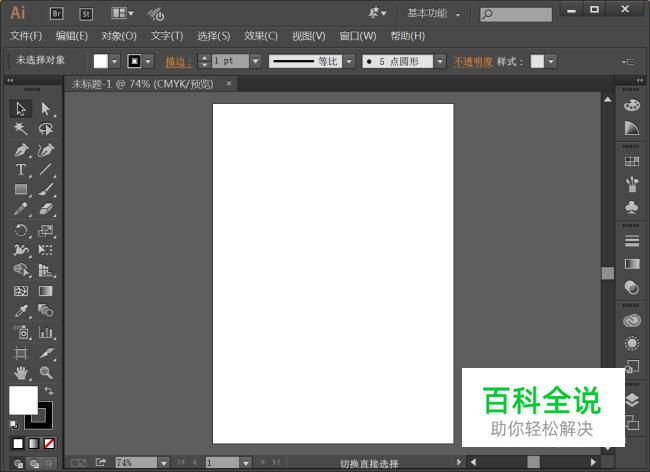Select the Zoom magnifier tool
The image size is (650, 472).
(46, 373)
